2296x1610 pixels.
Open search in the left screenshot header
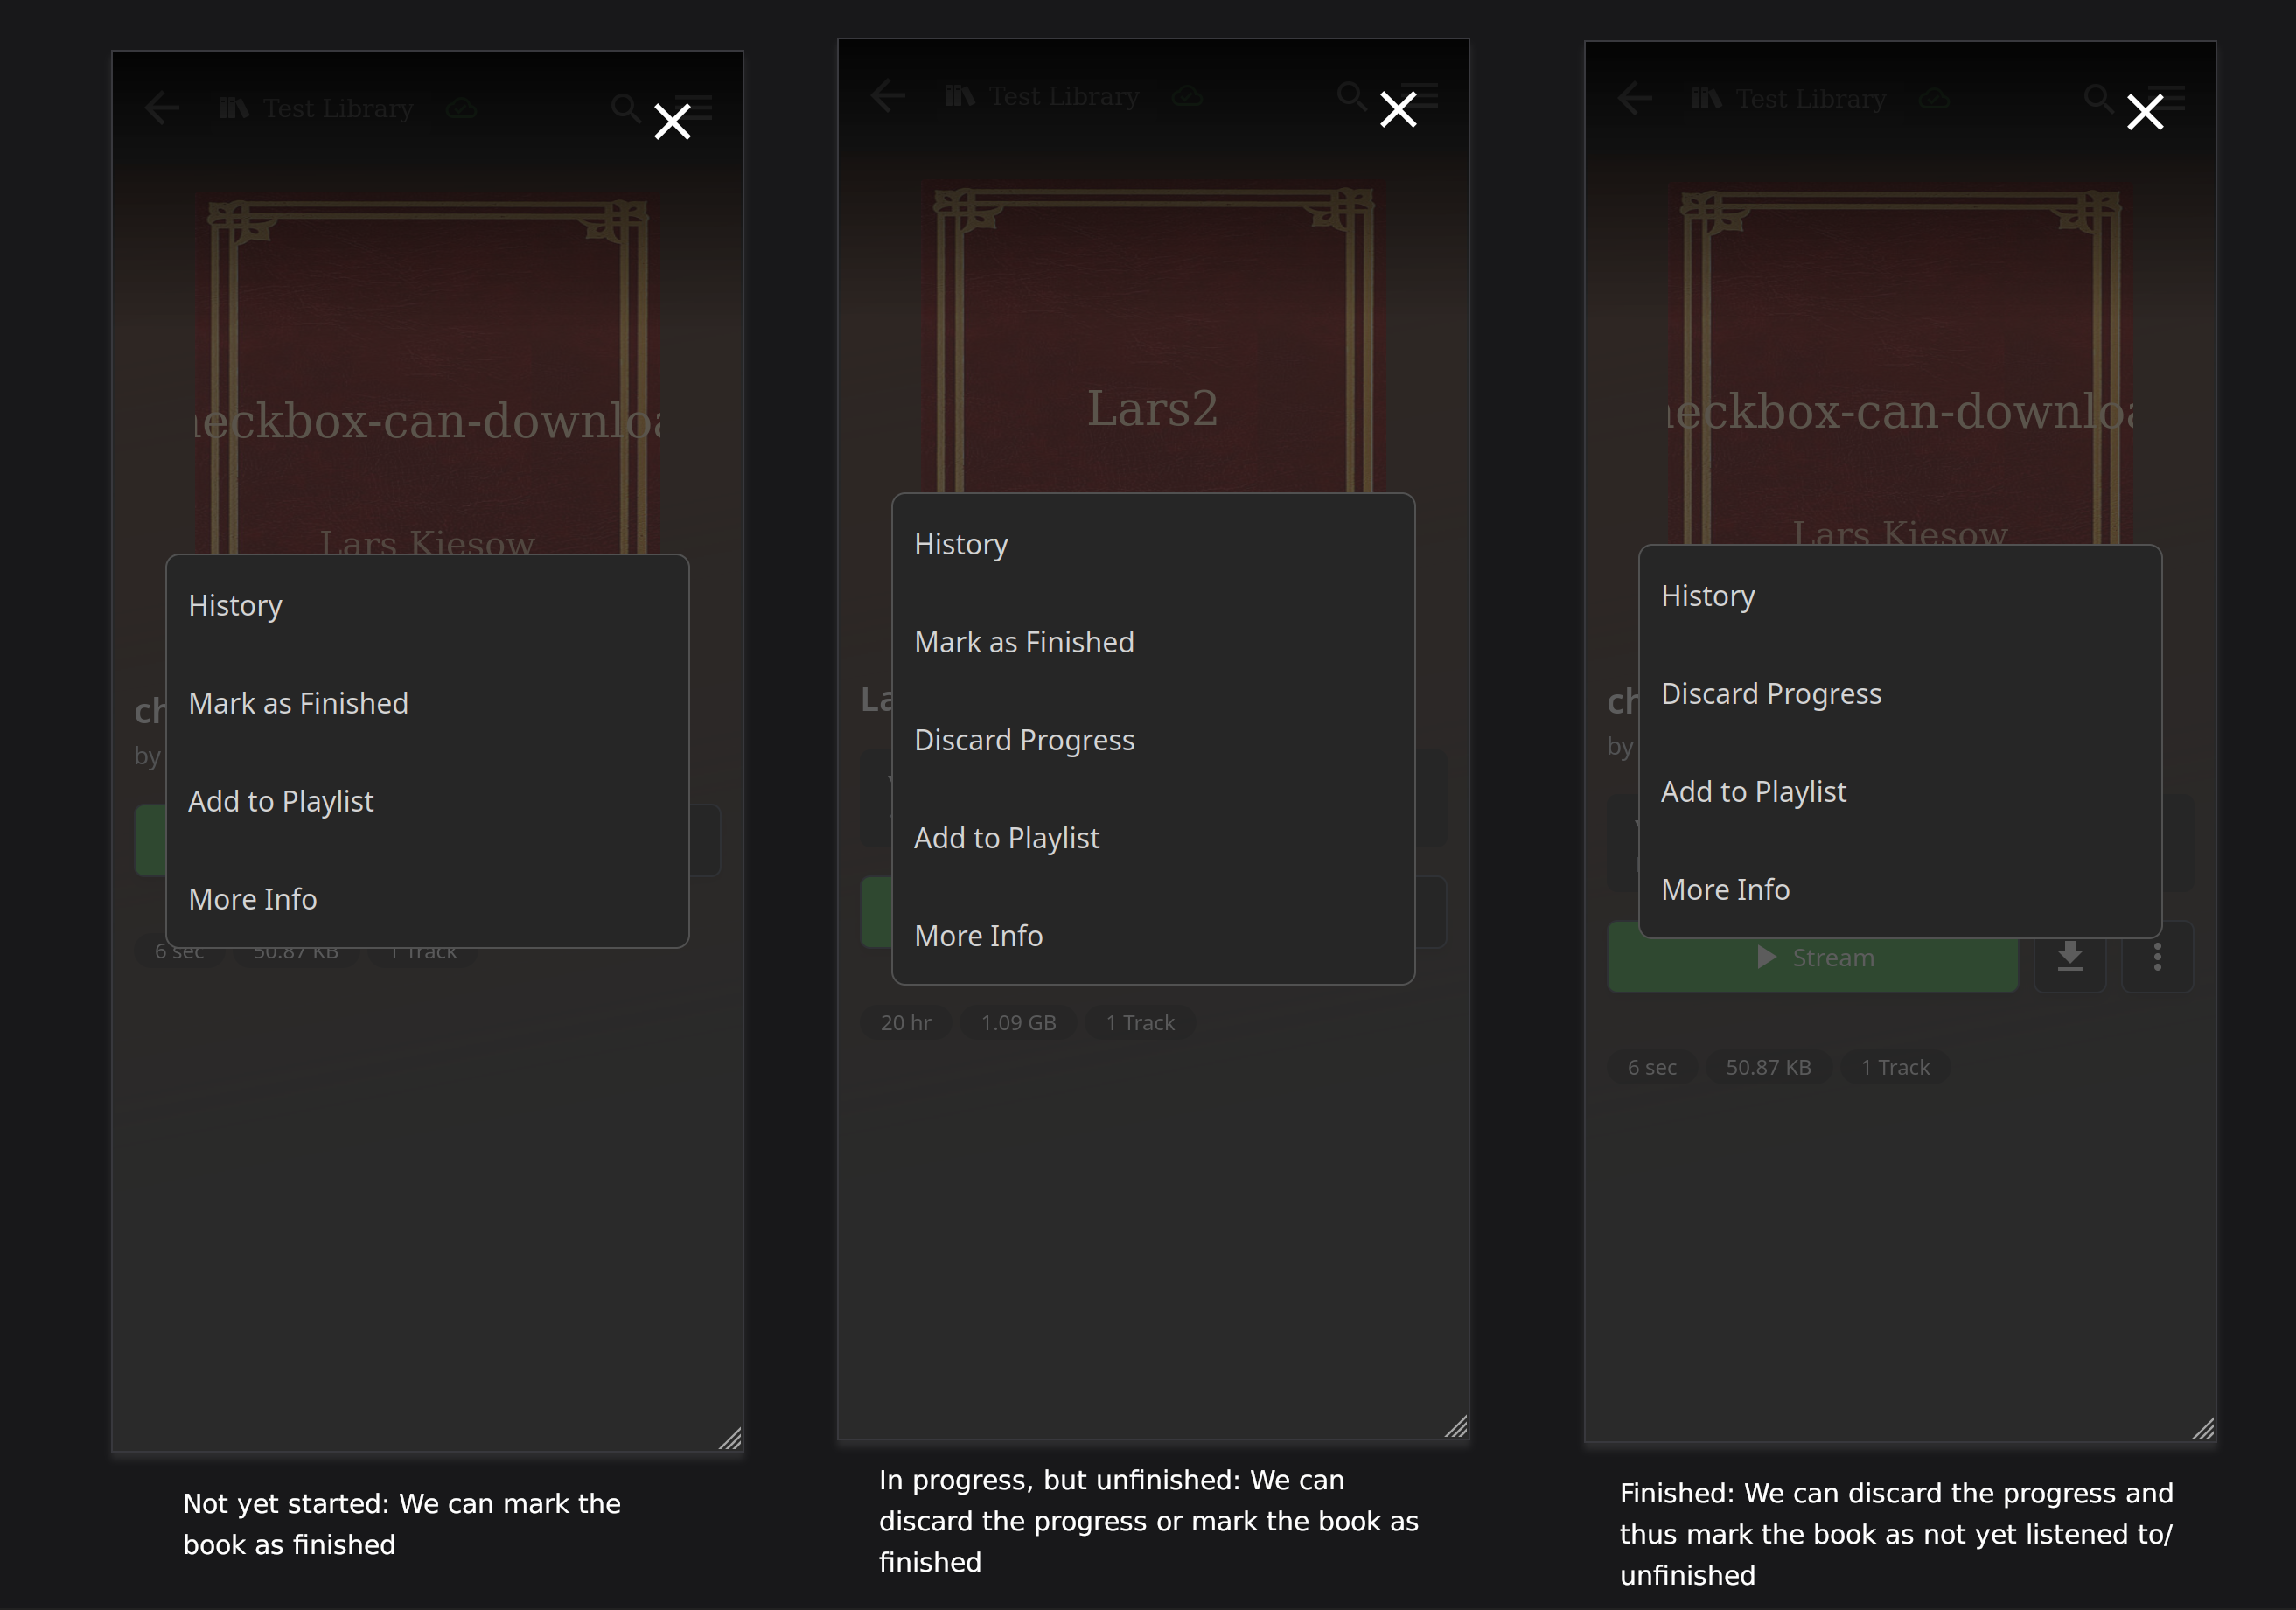[x=626, y=108]
